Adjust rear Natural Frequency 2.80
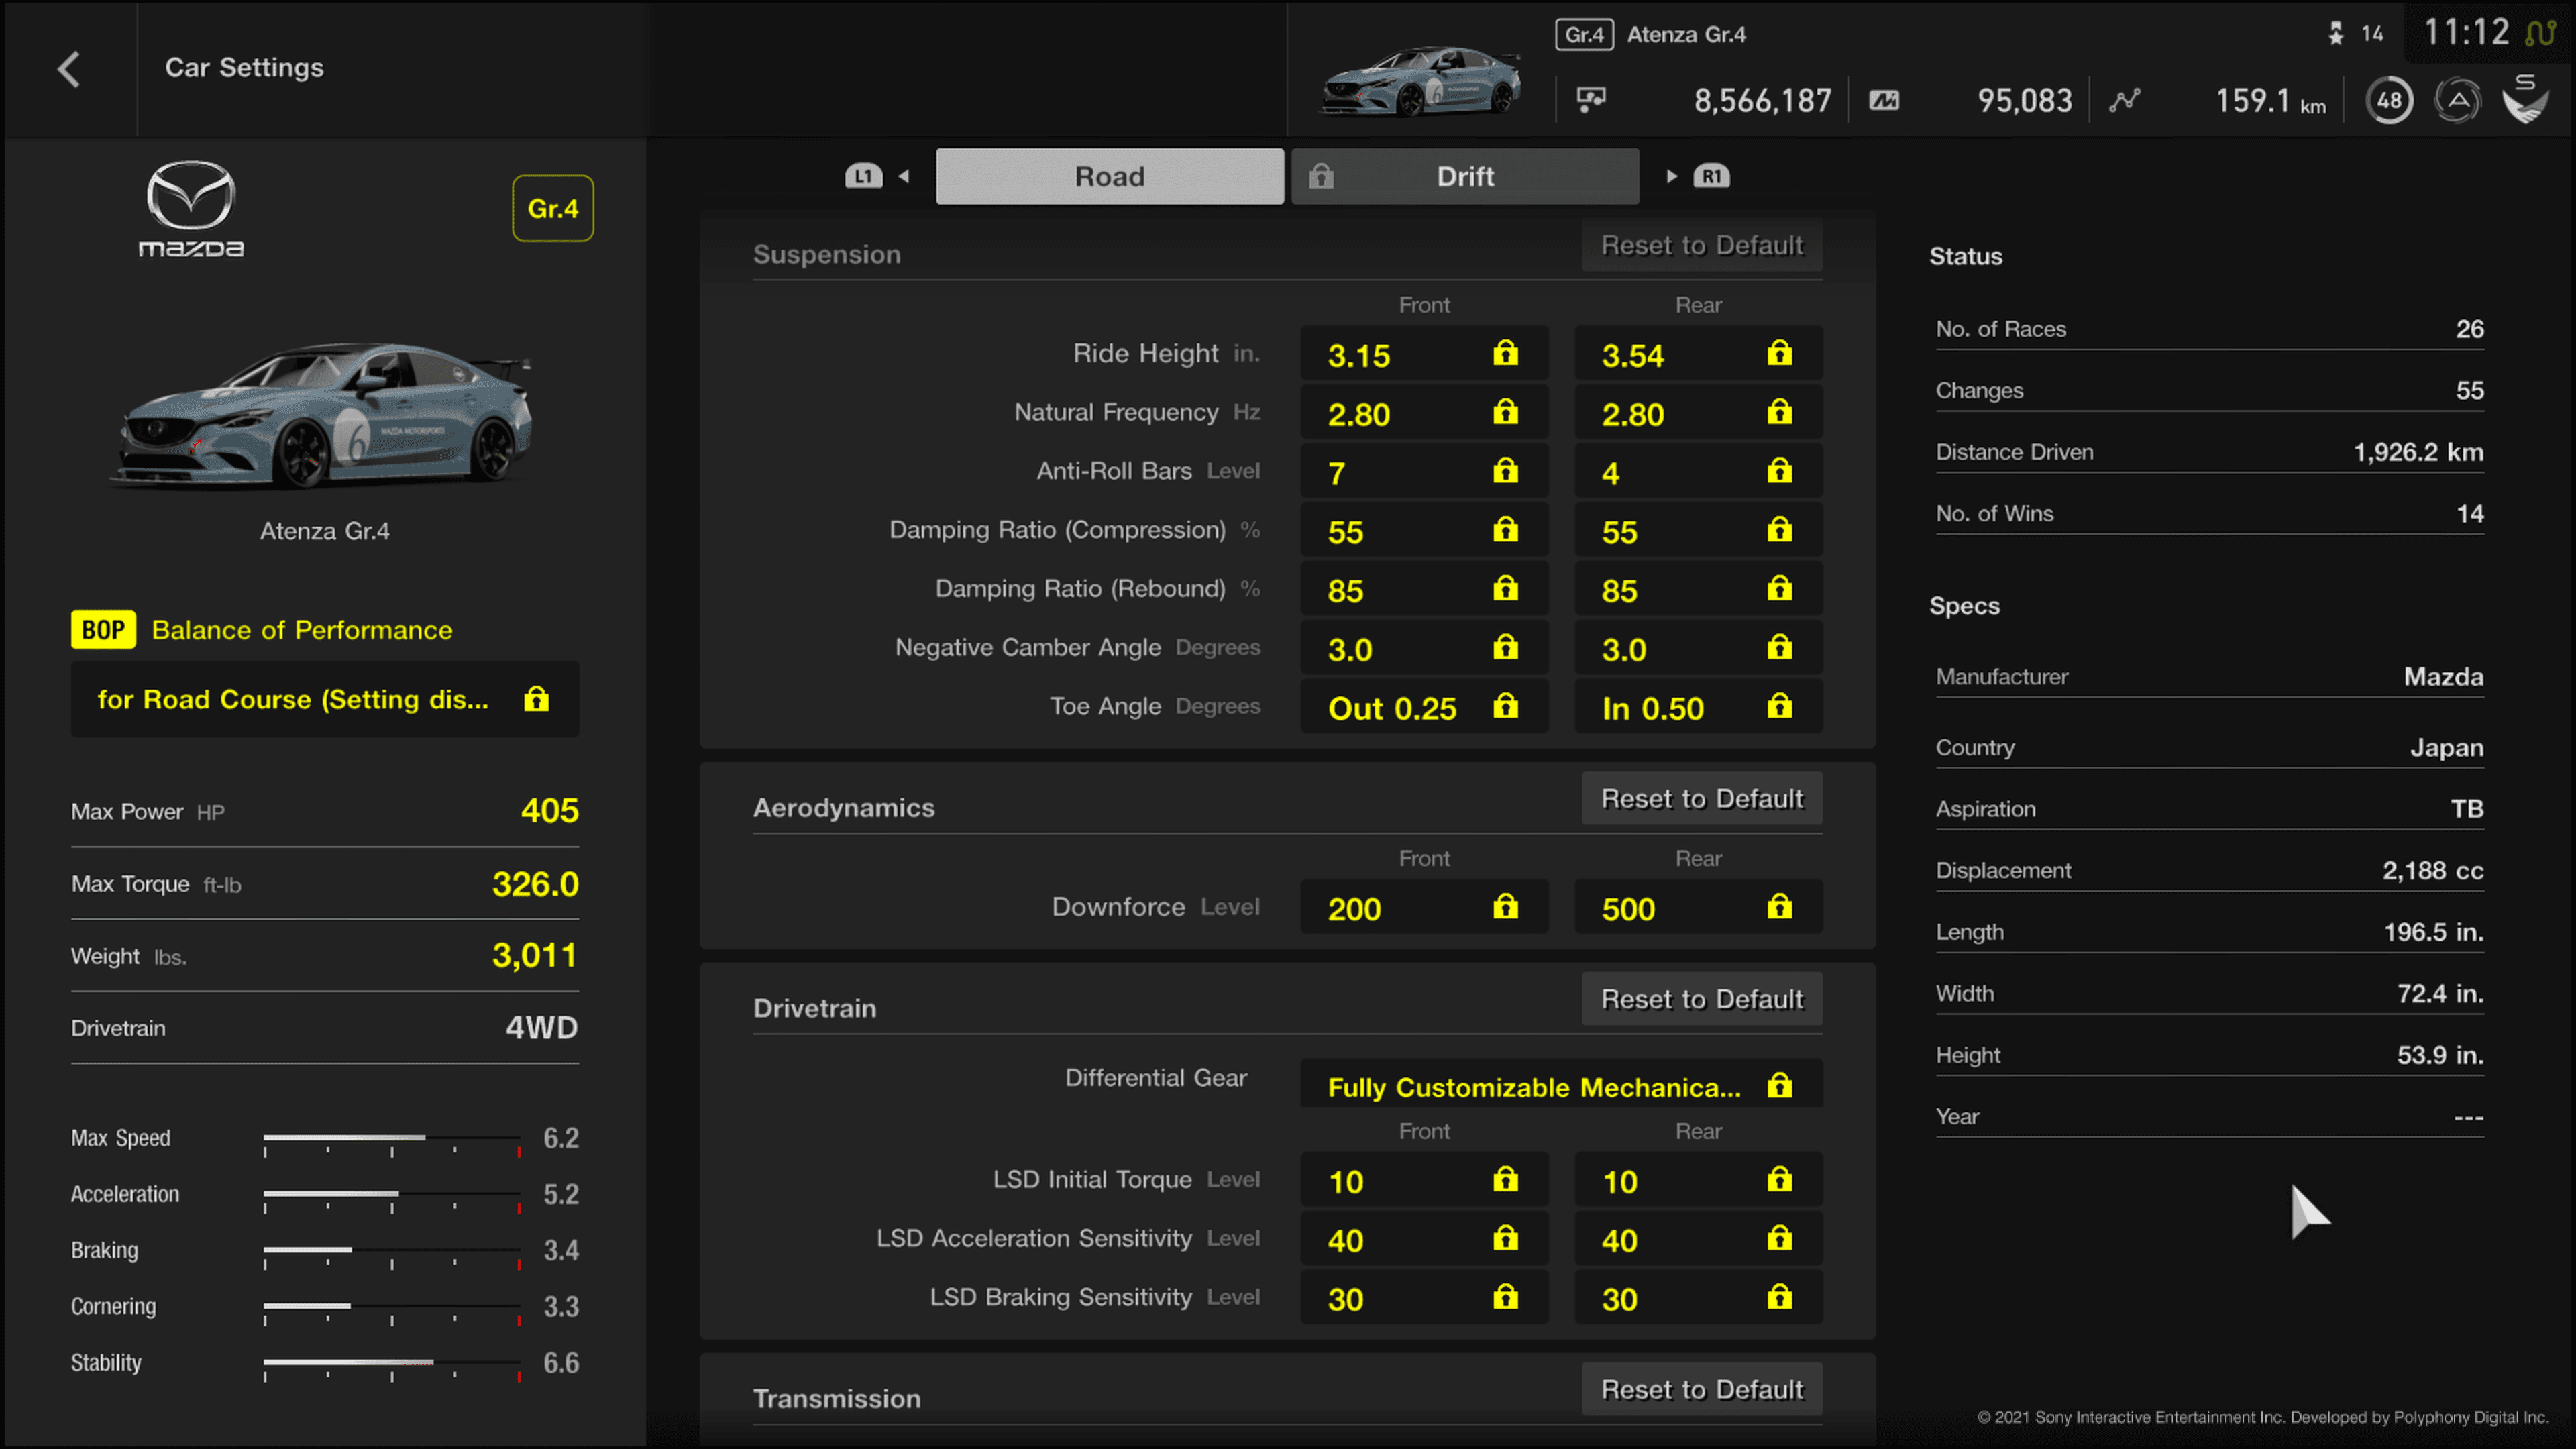The image size is (2576, 1449). tap(1698, 413)
